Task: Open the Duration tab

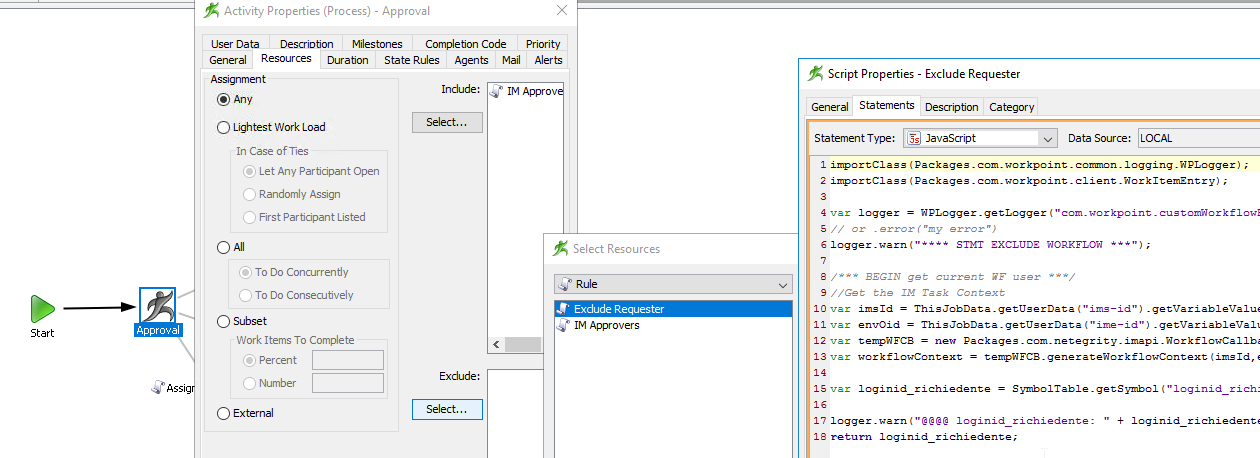Action: (348, 60)
